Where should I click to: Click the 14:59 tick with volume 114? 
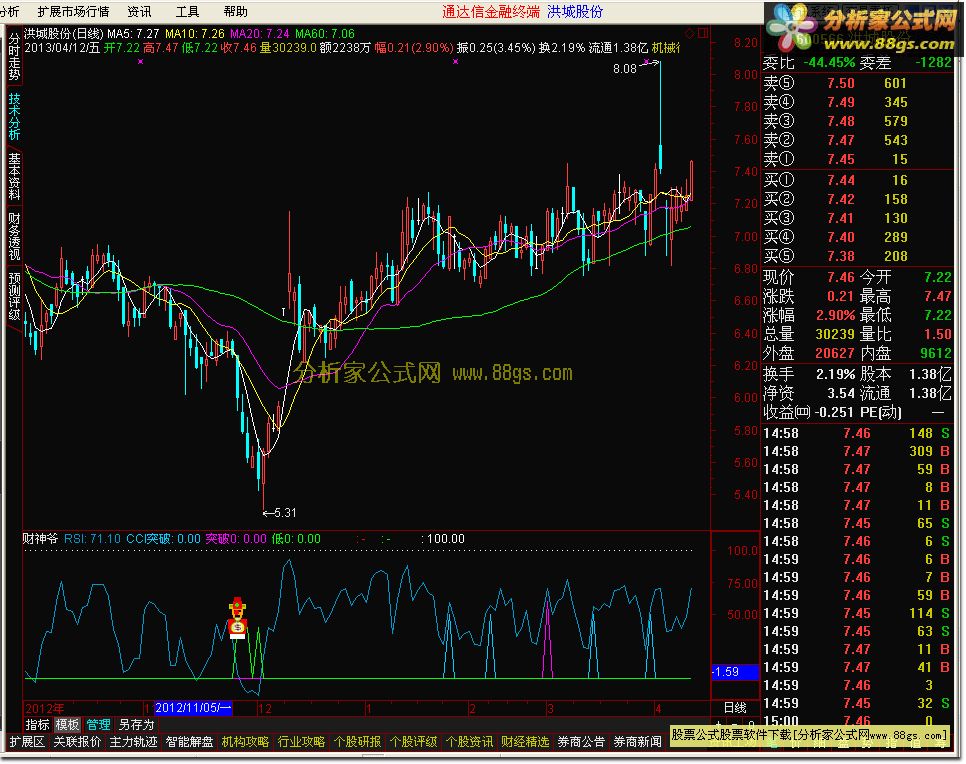pos(857,614)
